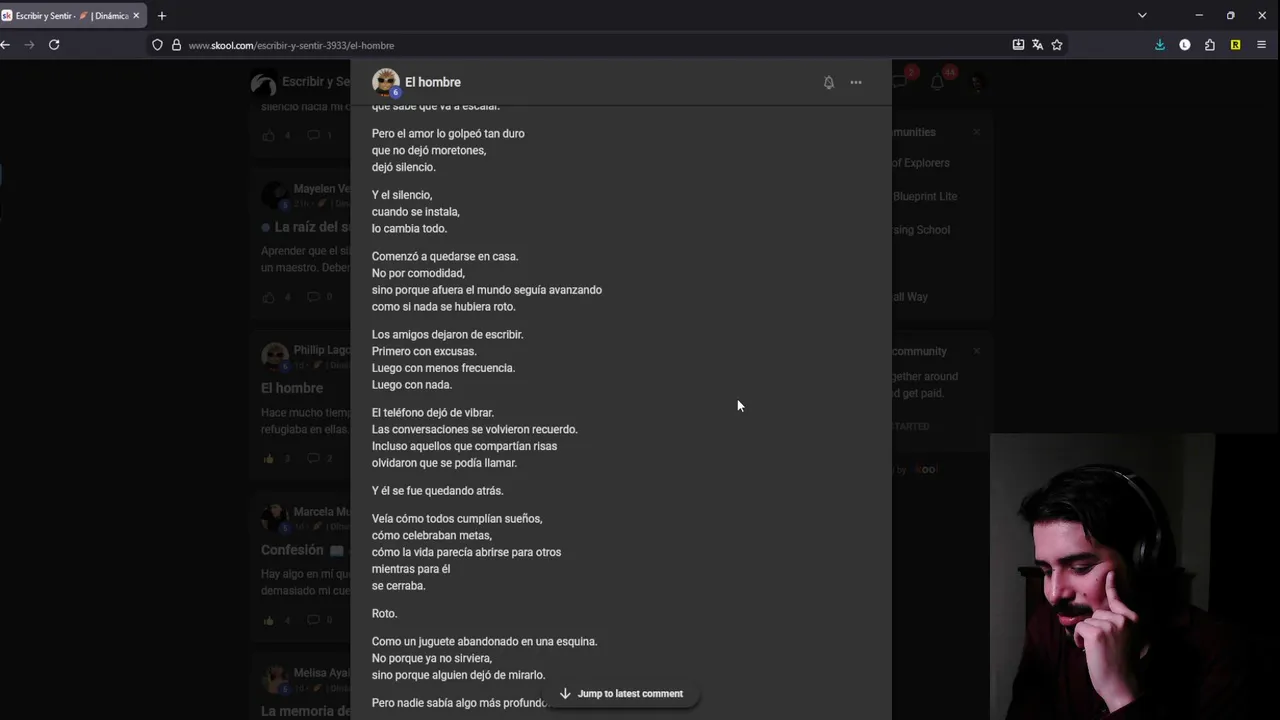Image resolution: width=1280 pixels, height=720 pixels.
Task: Click Jump to latest comment
Action: (x=621, y=694)
